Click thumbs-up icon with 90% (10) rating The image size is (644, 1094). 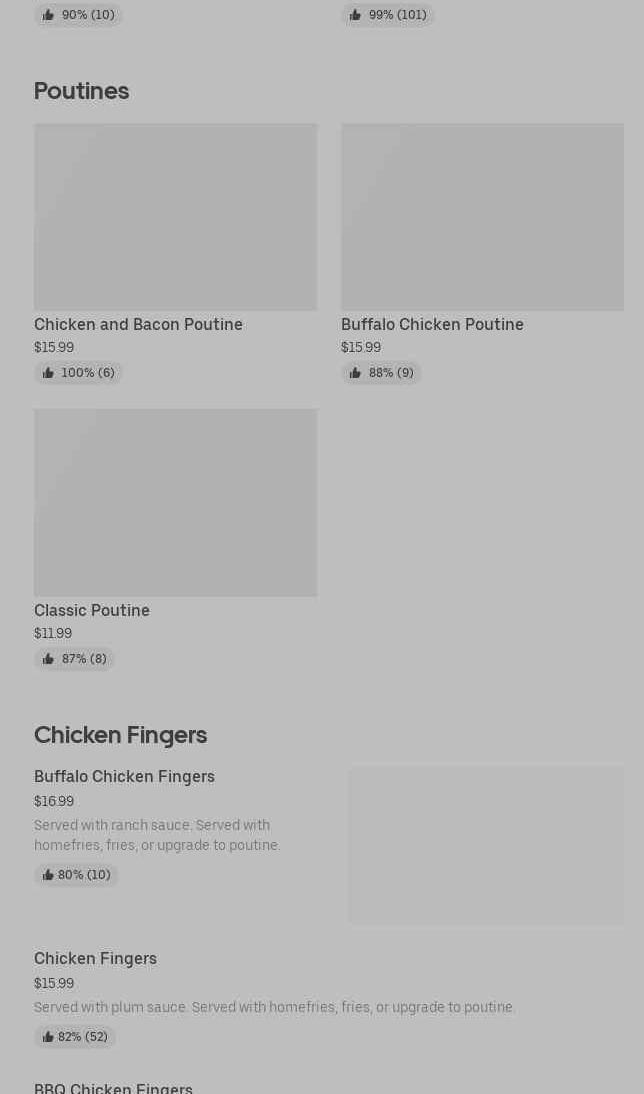coord(48,15)
